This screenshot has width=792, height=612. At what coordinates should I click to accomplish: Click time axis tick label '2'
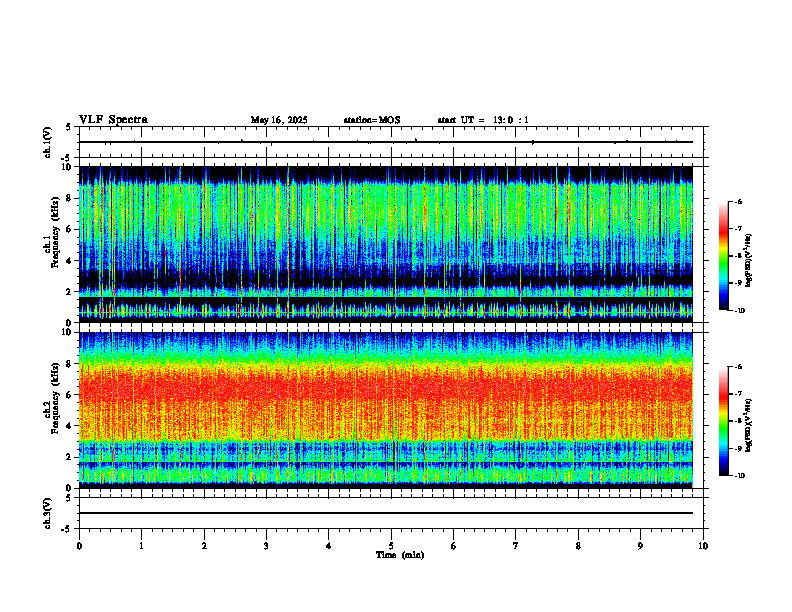coord(204,546)
